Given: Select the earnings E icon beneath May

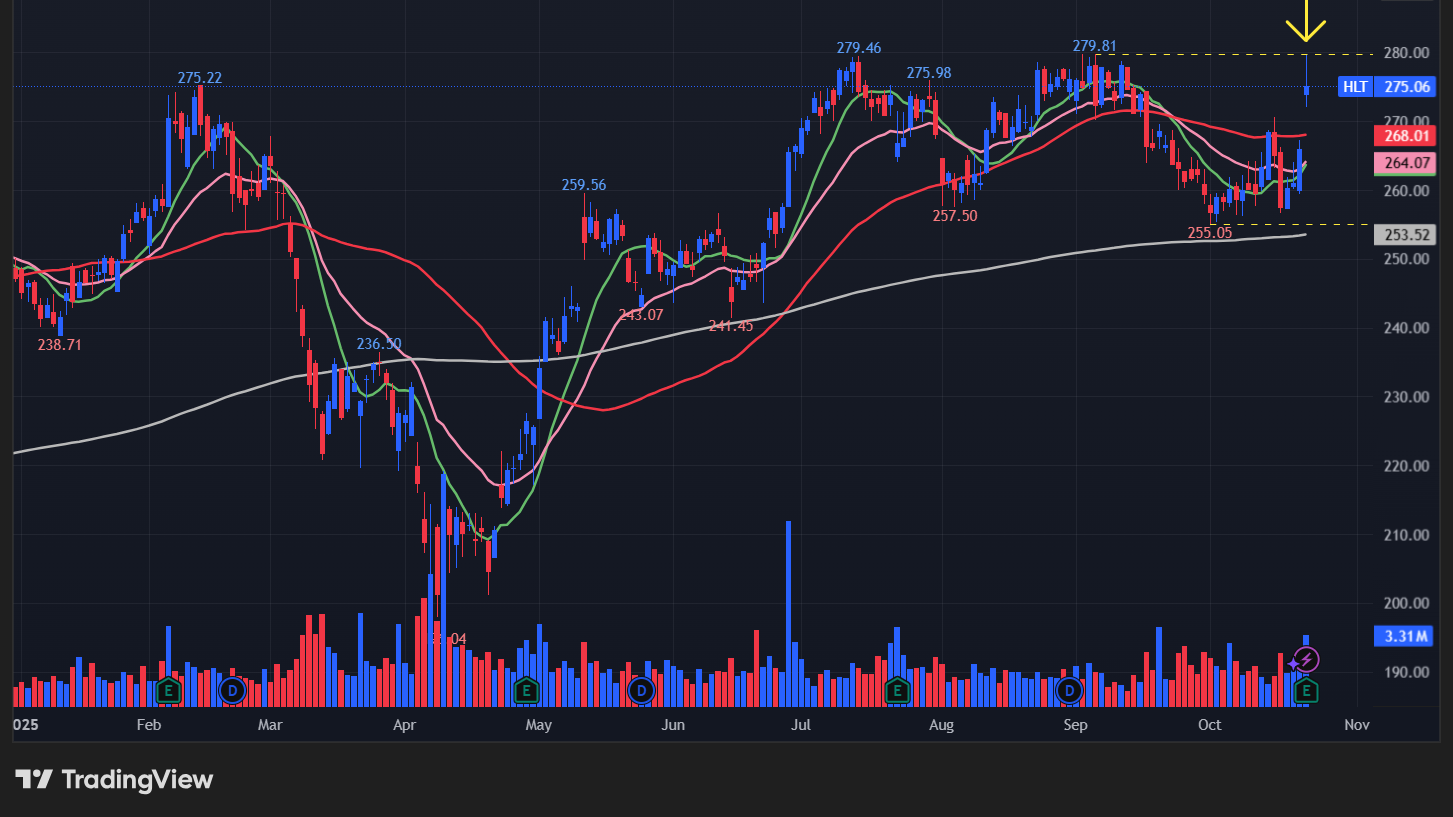Looking at the screenshot, I should point(527,689).
